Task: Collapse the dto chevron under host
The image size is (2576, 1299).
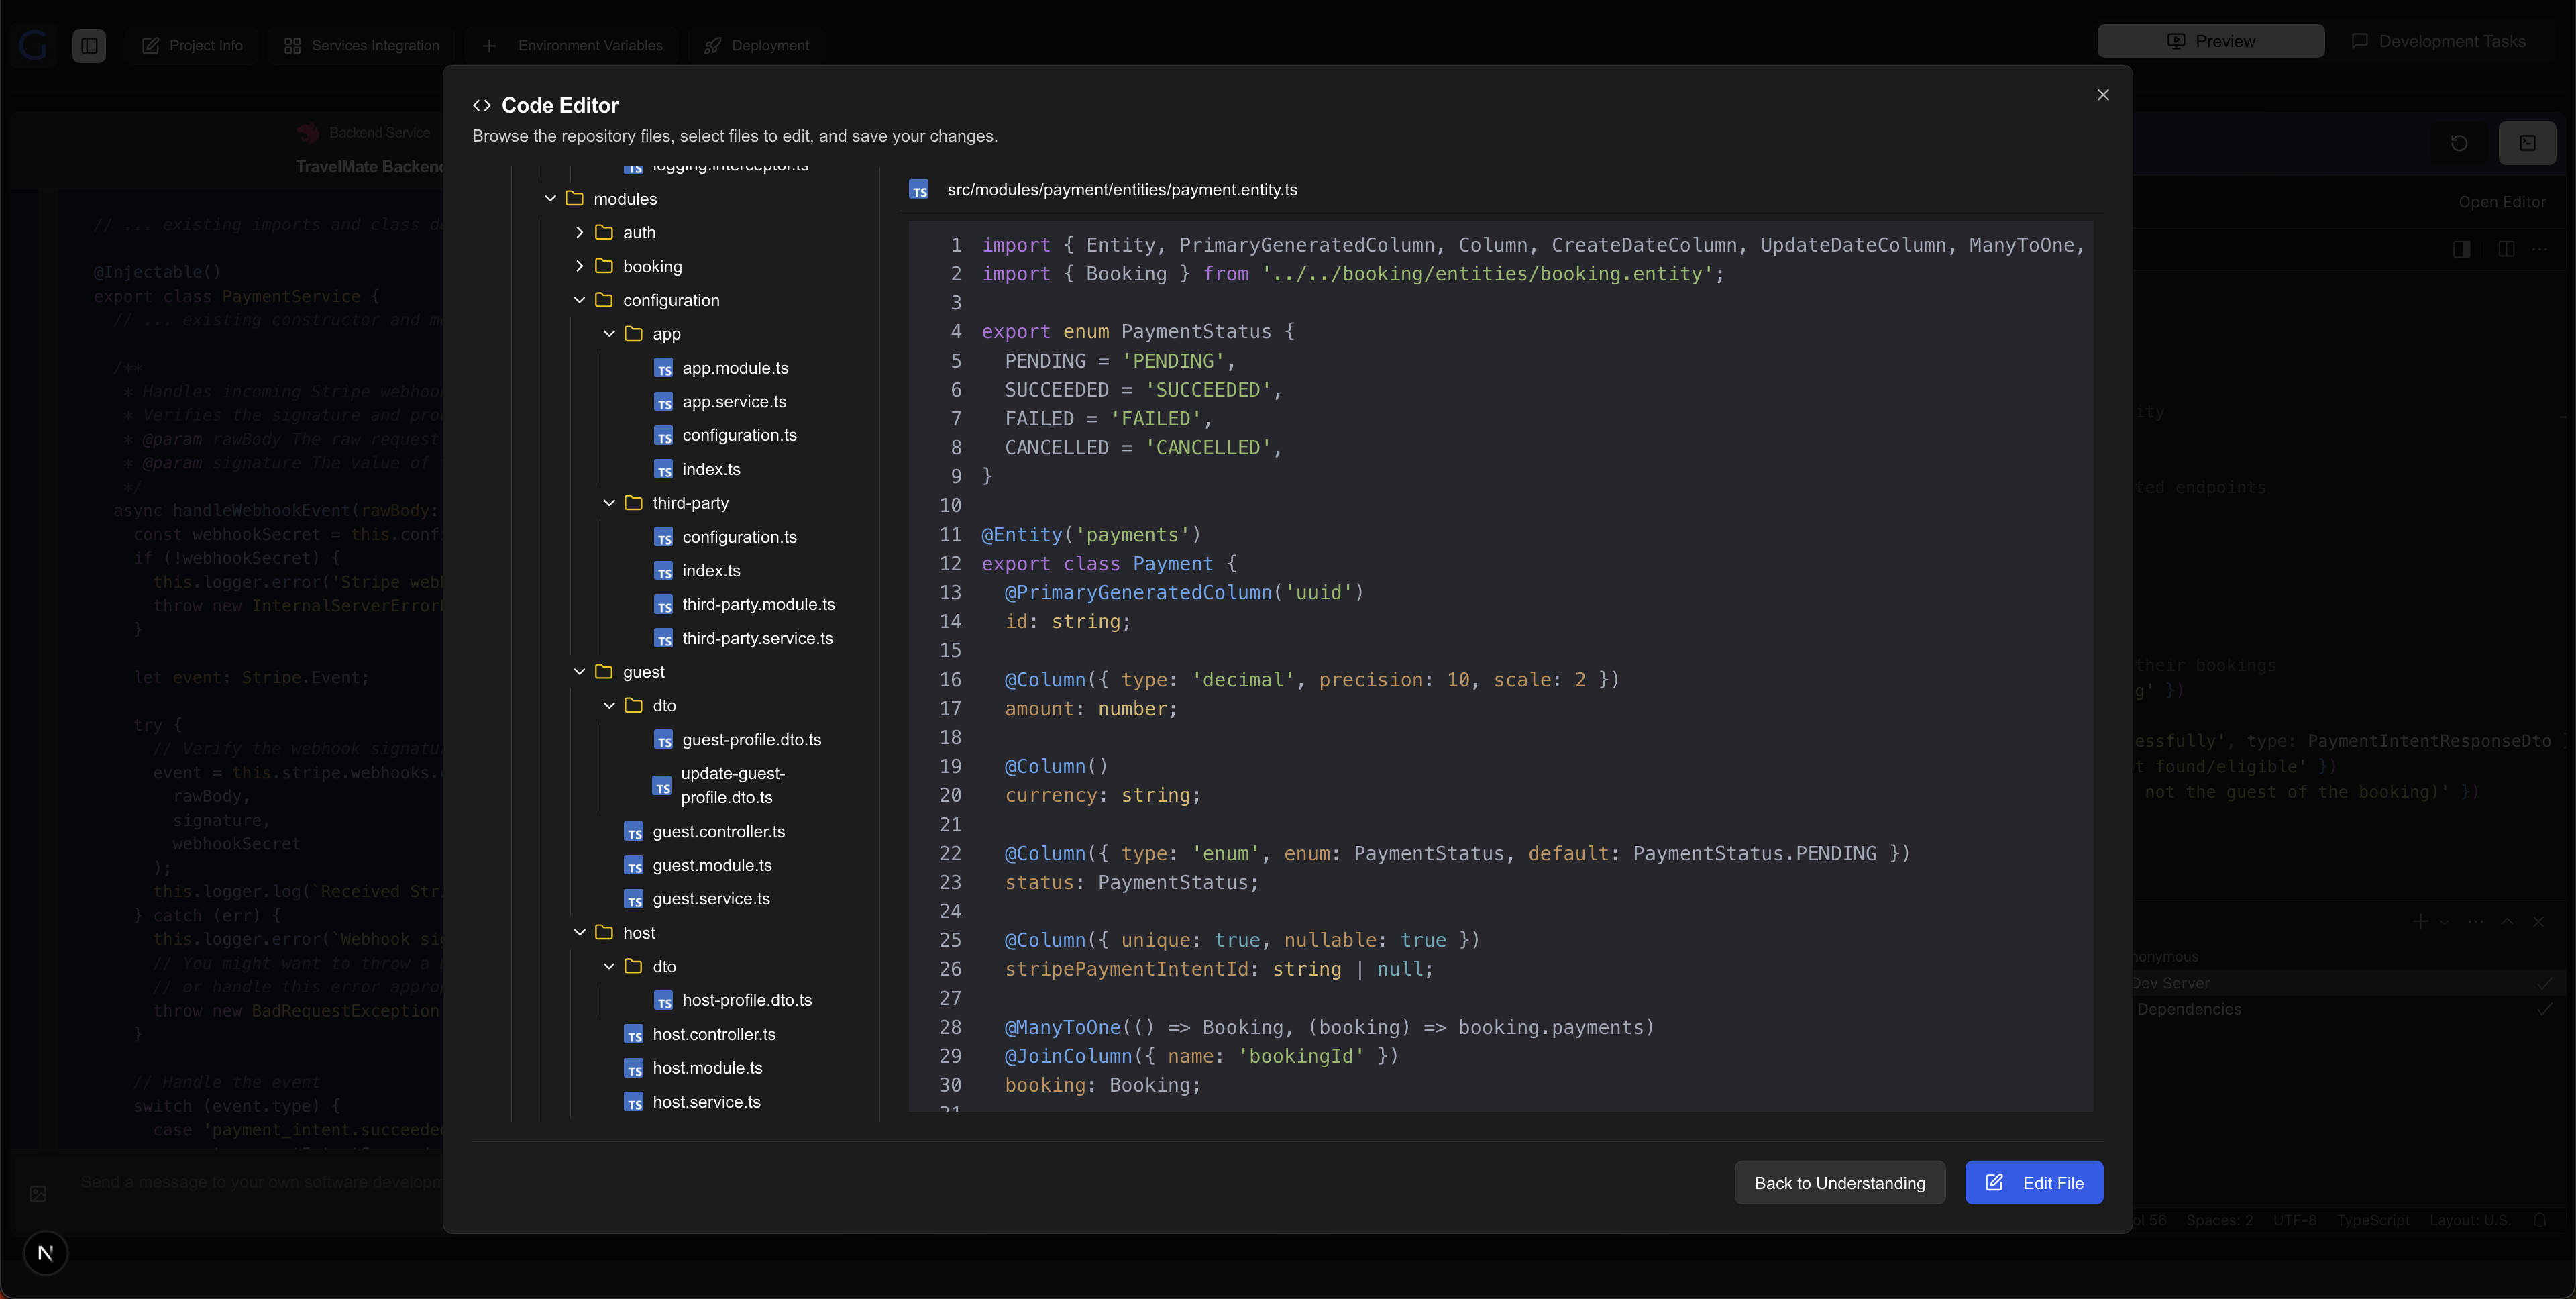Action: 609,965
